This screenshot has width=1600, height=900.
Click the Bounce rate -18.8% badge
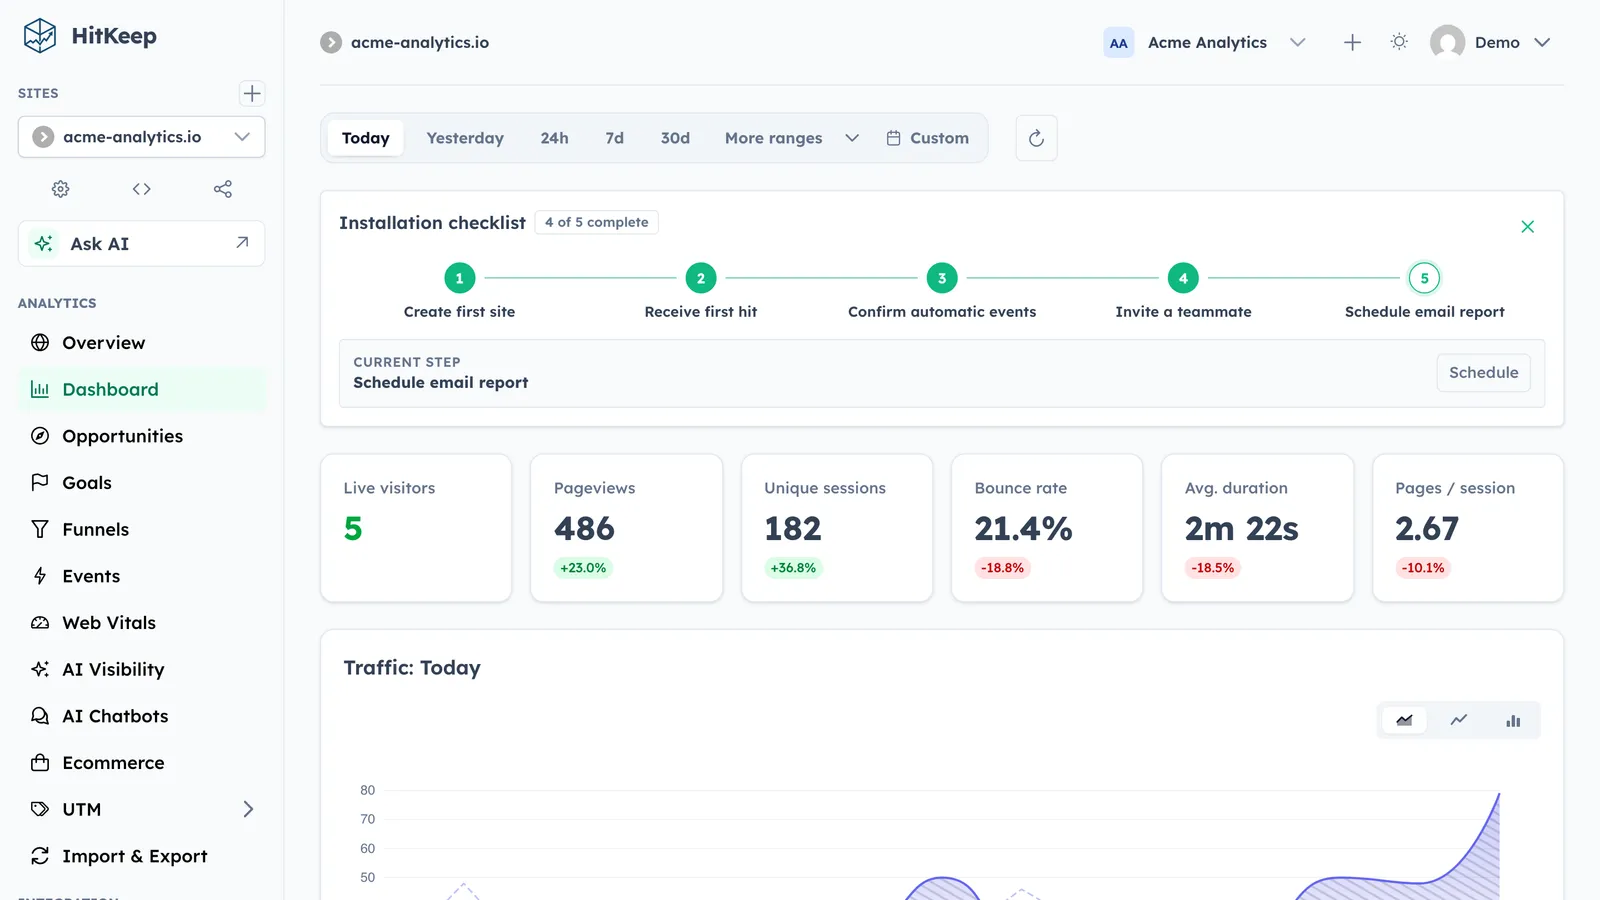click(x=1002, y=568)
